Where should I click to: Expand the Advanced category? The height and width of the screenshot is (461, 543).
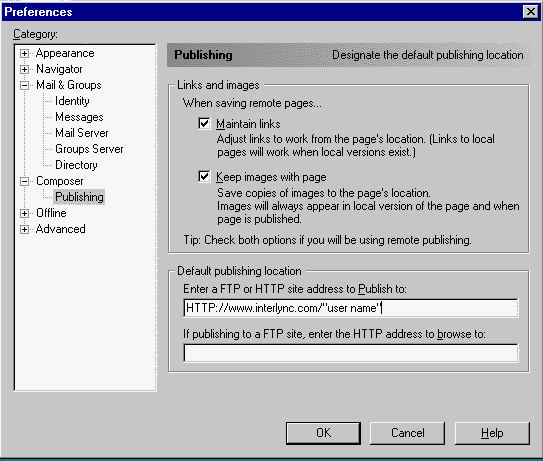point(24,229)
